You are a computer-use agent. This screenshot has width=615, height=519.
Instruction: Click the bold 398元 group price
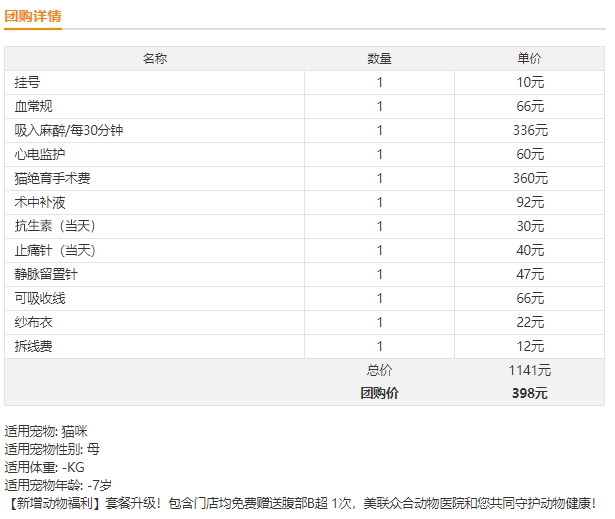point(530,393)
